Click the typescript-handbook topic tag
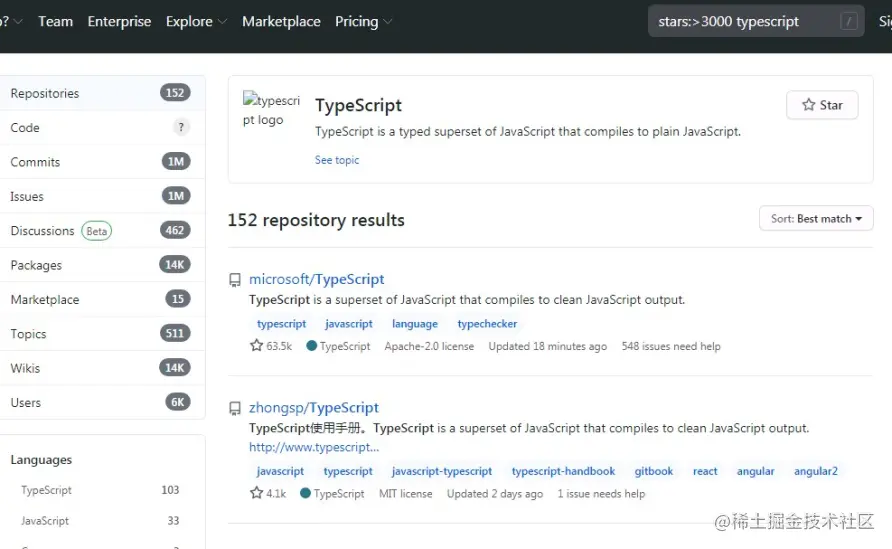This screenshot has height=549, width=892. coord(563,471)
